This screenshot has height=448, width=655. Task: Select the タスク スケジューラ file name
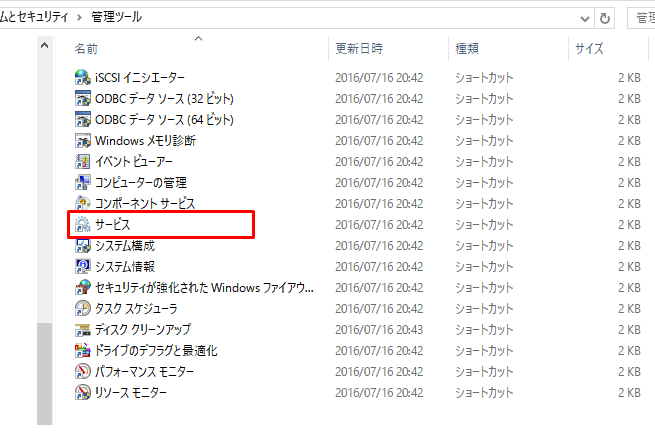(136, 308)
